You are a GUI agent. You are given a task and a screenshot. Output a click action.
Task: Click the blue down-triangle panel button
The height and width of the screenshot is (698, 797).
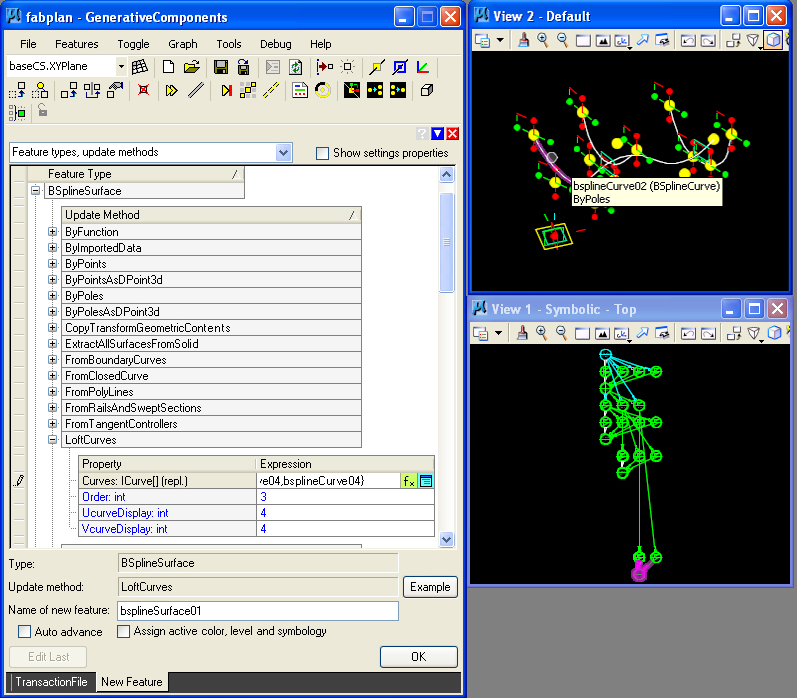point(437,134)
